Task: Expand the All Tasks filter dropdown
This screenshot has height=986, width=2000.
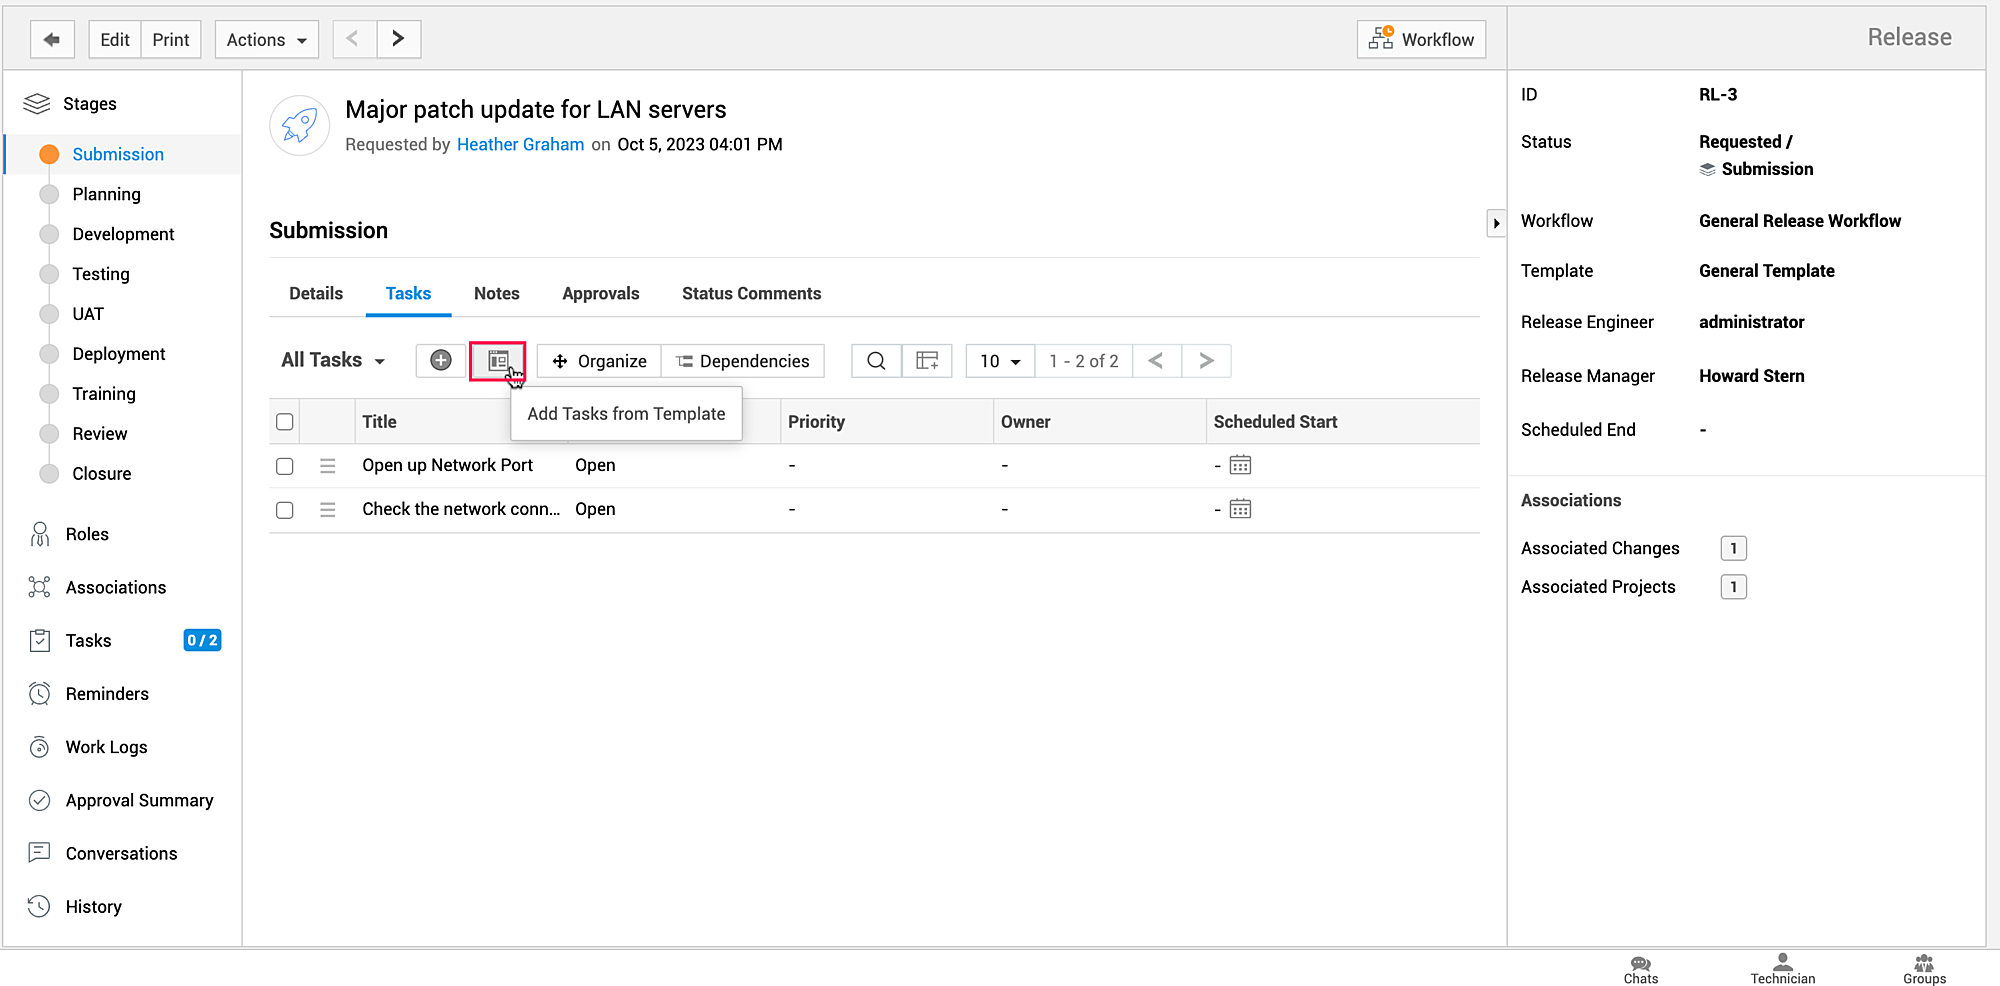Action: coord(333,360)
